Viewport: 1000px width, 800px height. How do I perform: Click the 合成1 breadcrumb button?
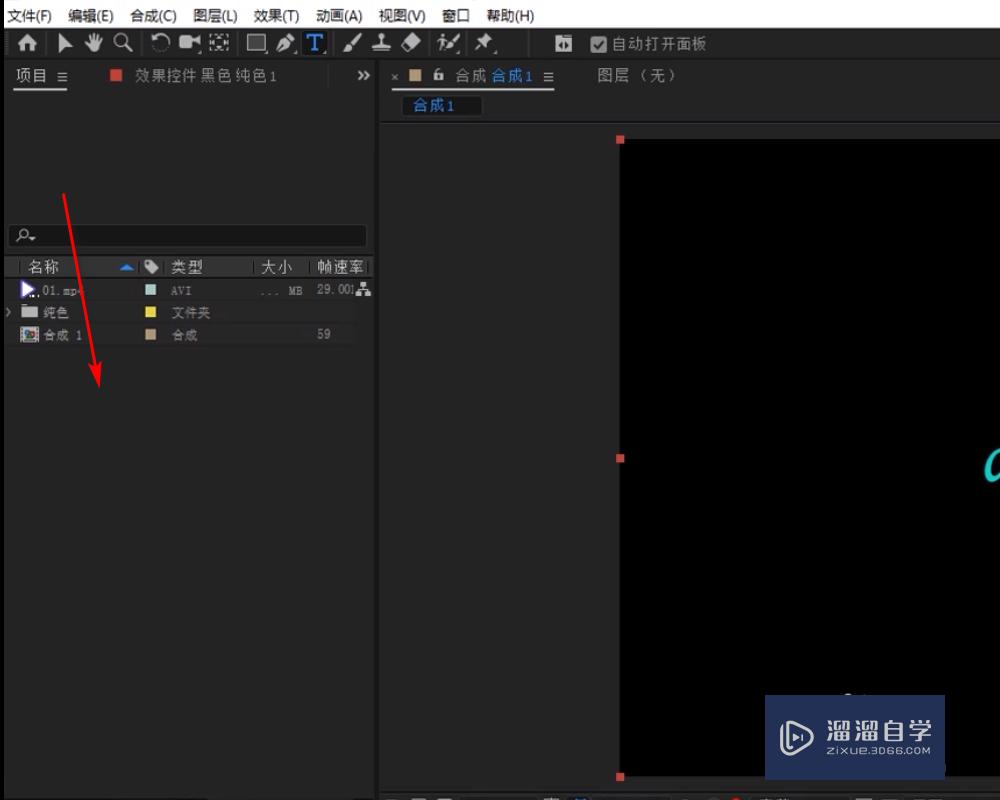(x=441, y=105)
